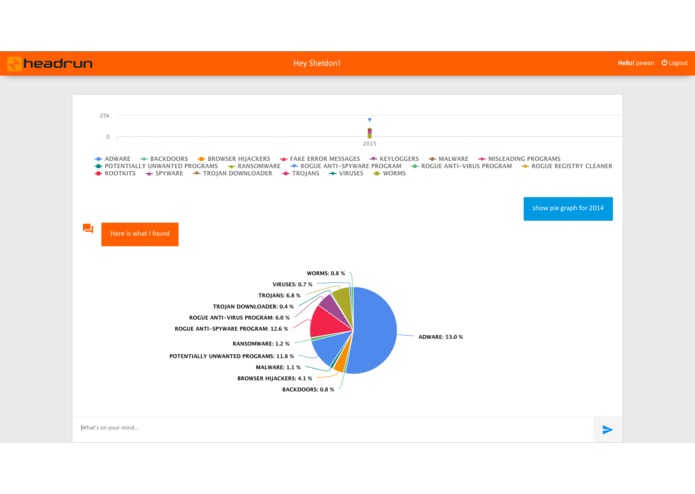This screenshot has width=695, height=494.
Task: Click the "BACKDOORS: 0.8 %" label
Action: (308, 389)
